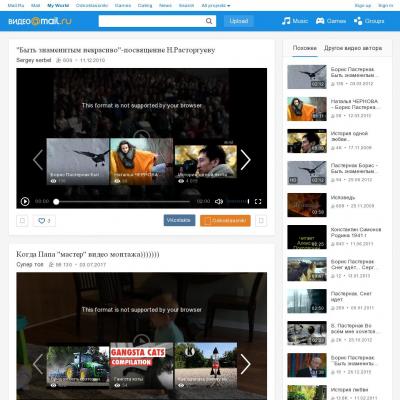
Task: Open the Исповедь sidebar video thumbnail
Action: [x=307, y=205]
